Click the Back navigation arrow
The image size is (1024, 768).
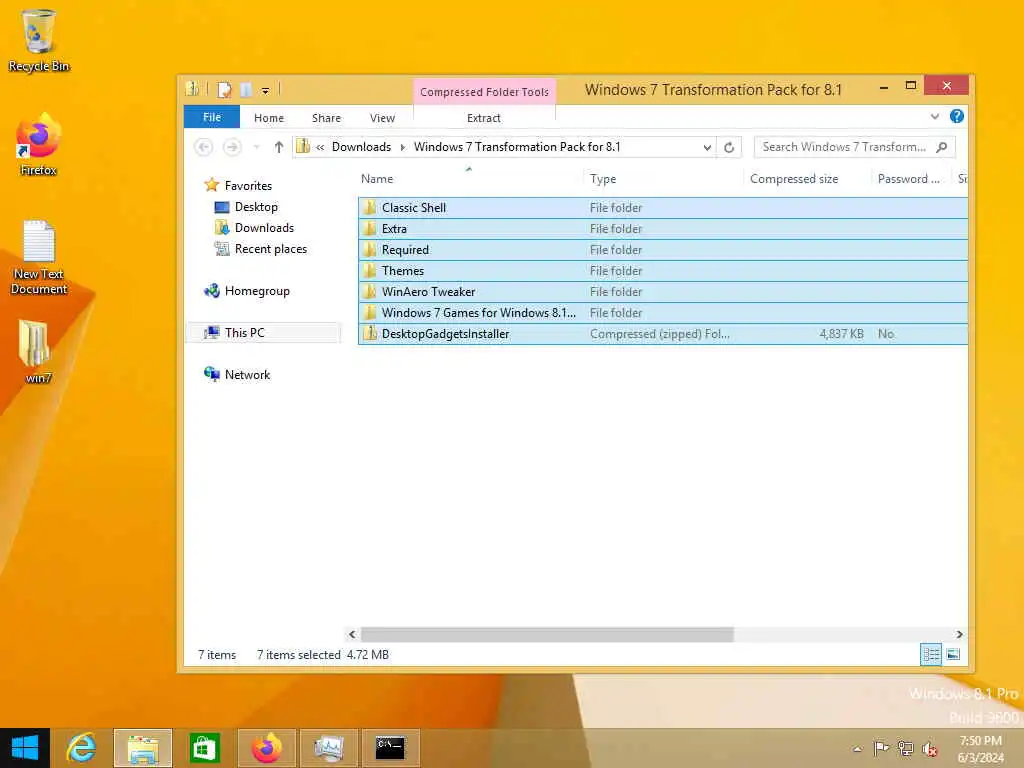tap(204, 148)
